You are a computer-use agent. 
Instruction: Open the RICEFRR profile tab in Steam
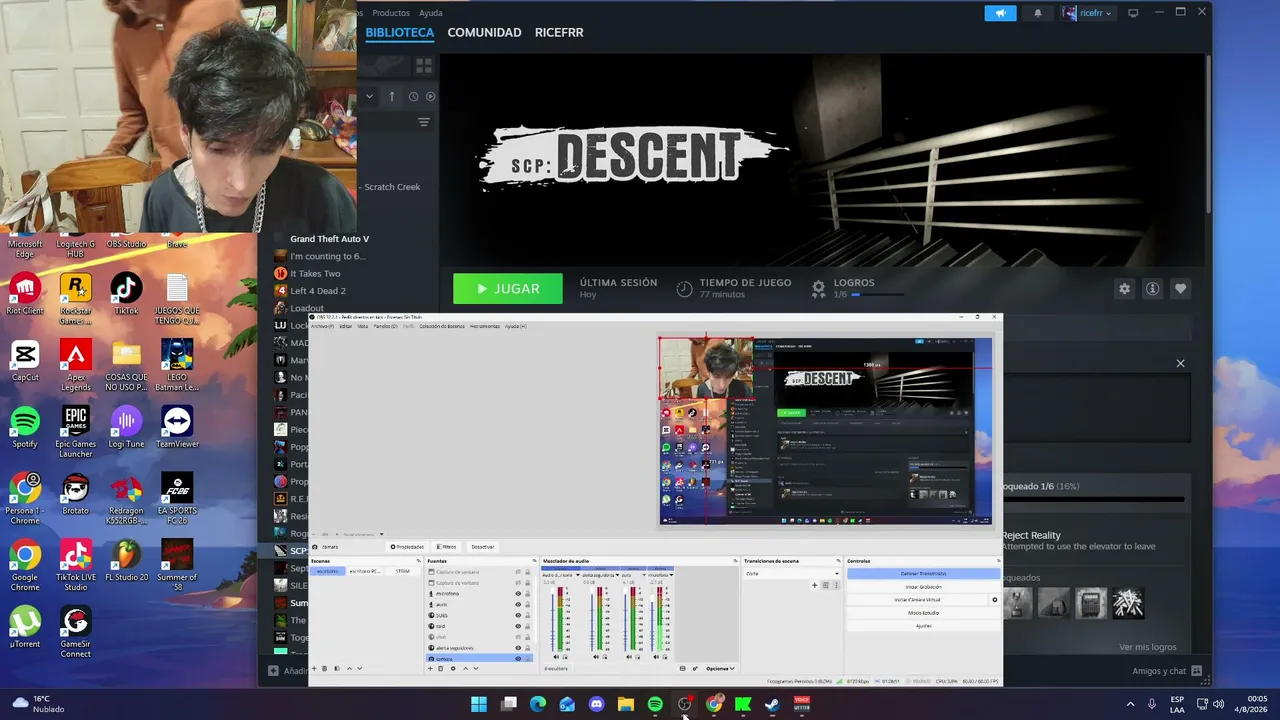[559, 33]
